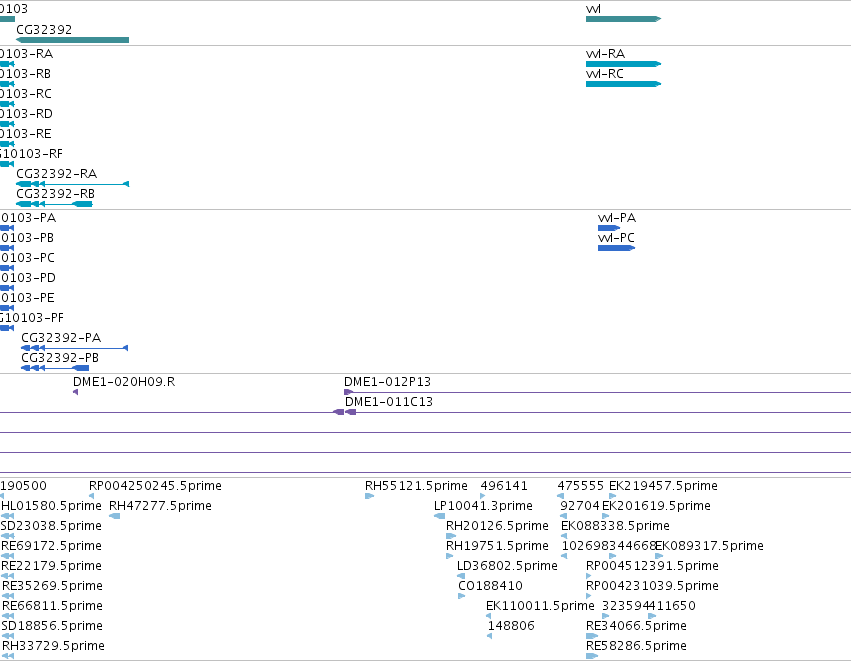The width and height of the screenshot is (851, 661).
Task: Select the EK110011.5prime EST
Action: [488, 616]
